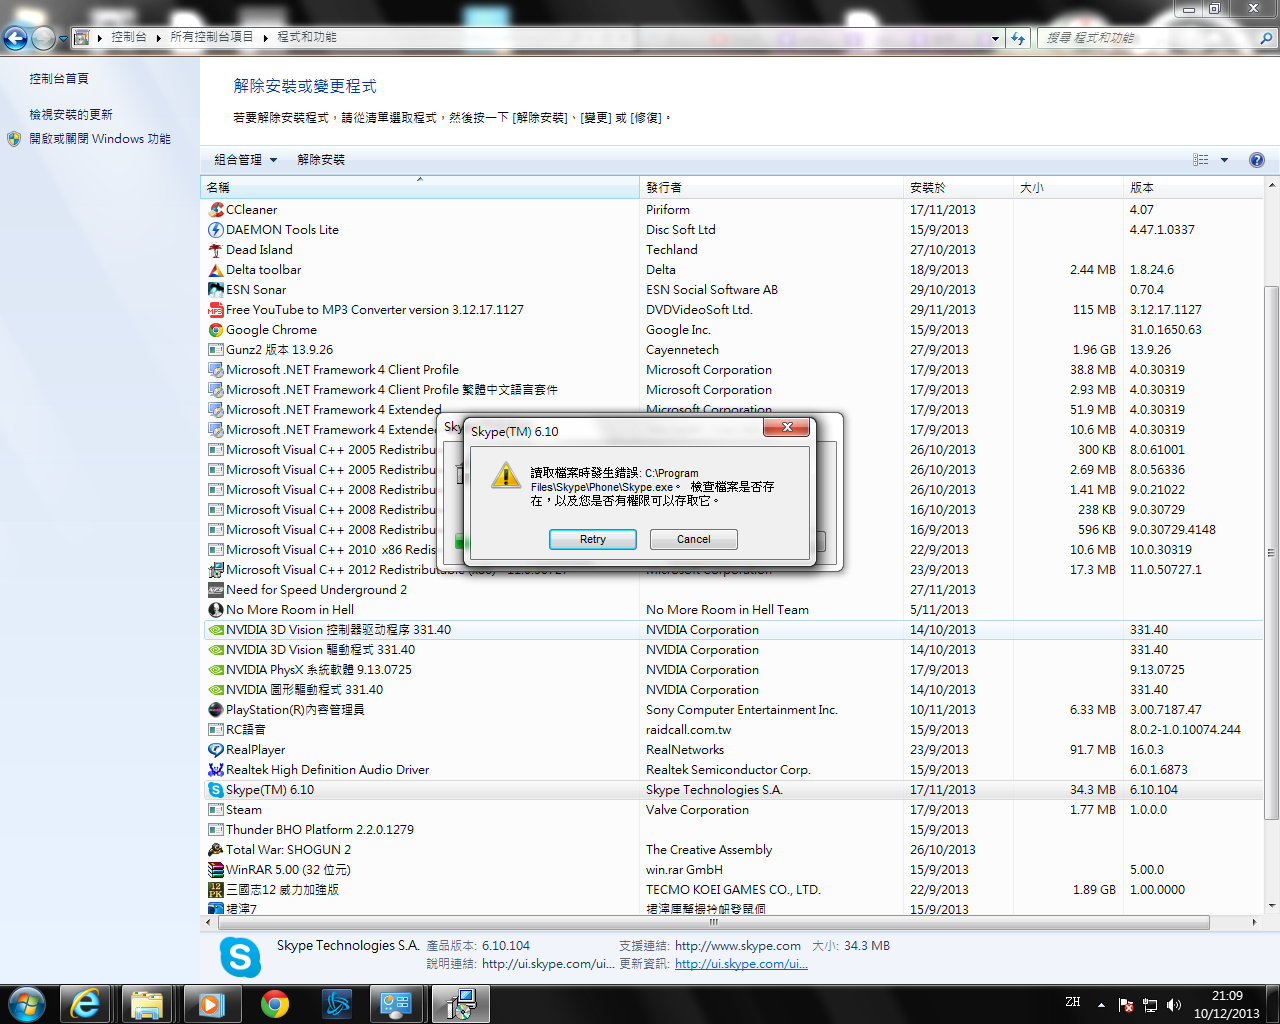Viewport: 1280px width, 1024px height.
Task: Open the help question mark icon
Action: click(1257, 160)
